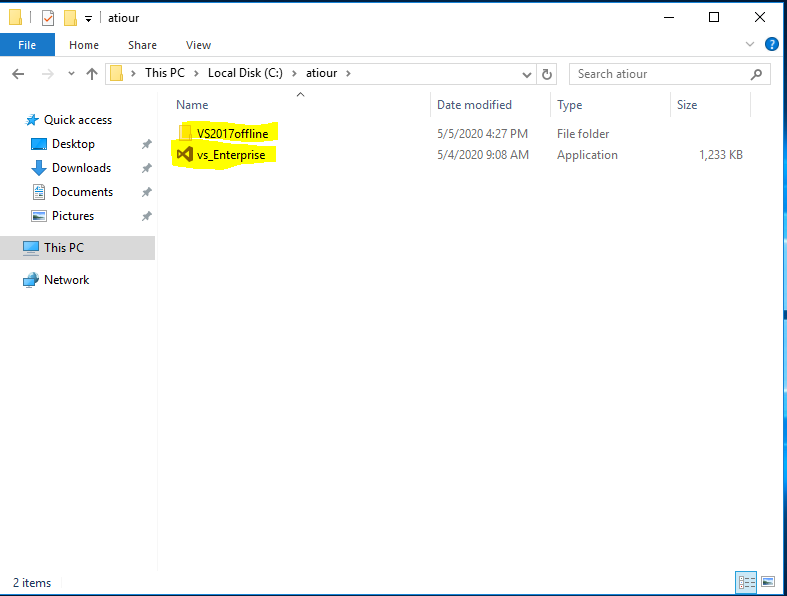Click the 1,233 KB size cell
787x596 pixels.
[x=721, y=155]
